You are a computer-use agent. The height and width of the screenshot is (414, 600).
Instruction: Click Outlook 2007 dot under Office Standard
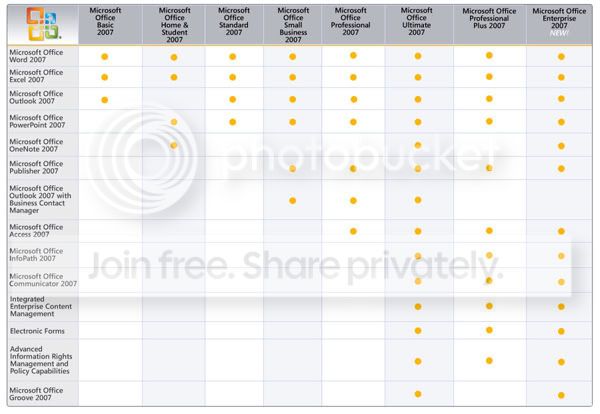coord(233,99)
